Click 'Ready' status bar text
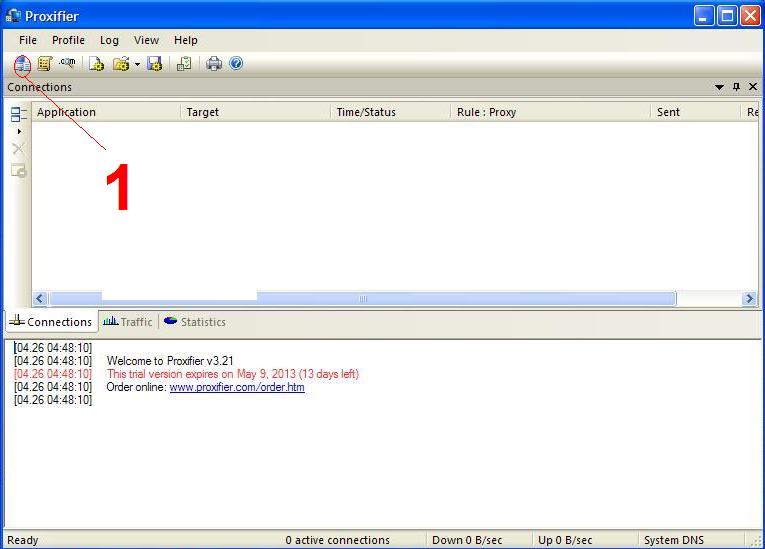 22,540
